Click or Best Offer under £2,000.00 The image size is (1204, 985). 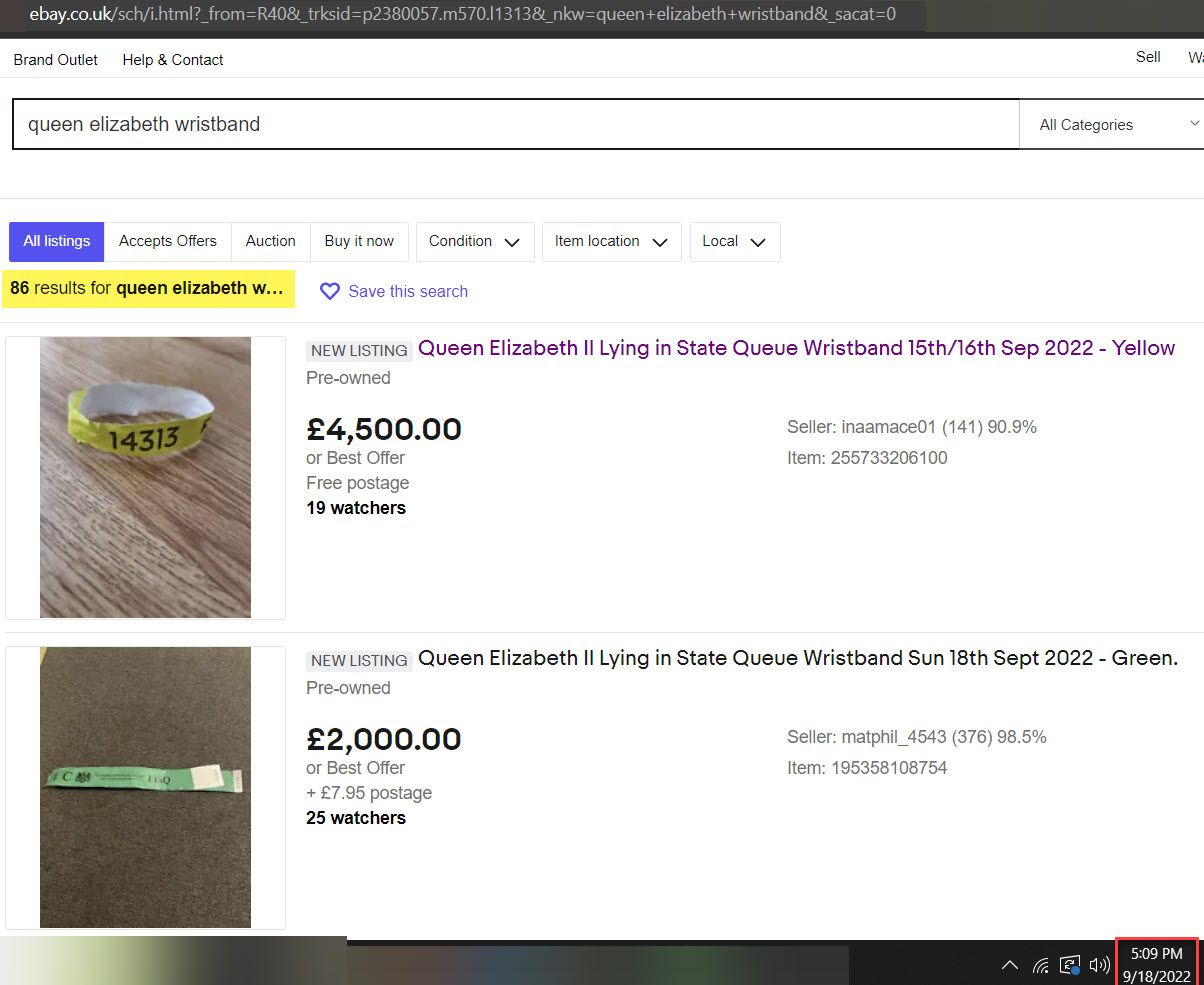[x=355, y=768]
